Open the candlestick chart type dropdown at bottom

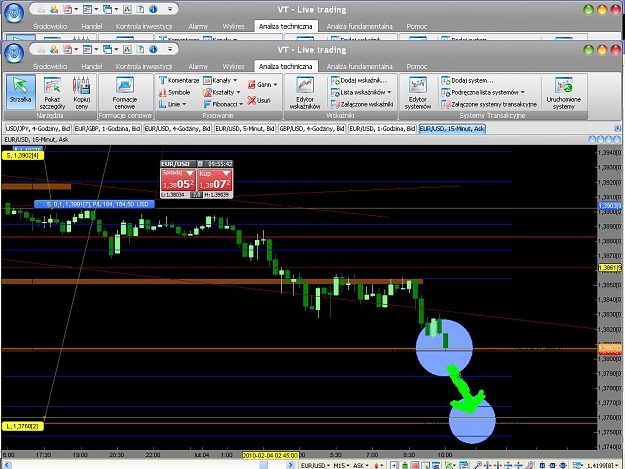[x=378, y=465]
